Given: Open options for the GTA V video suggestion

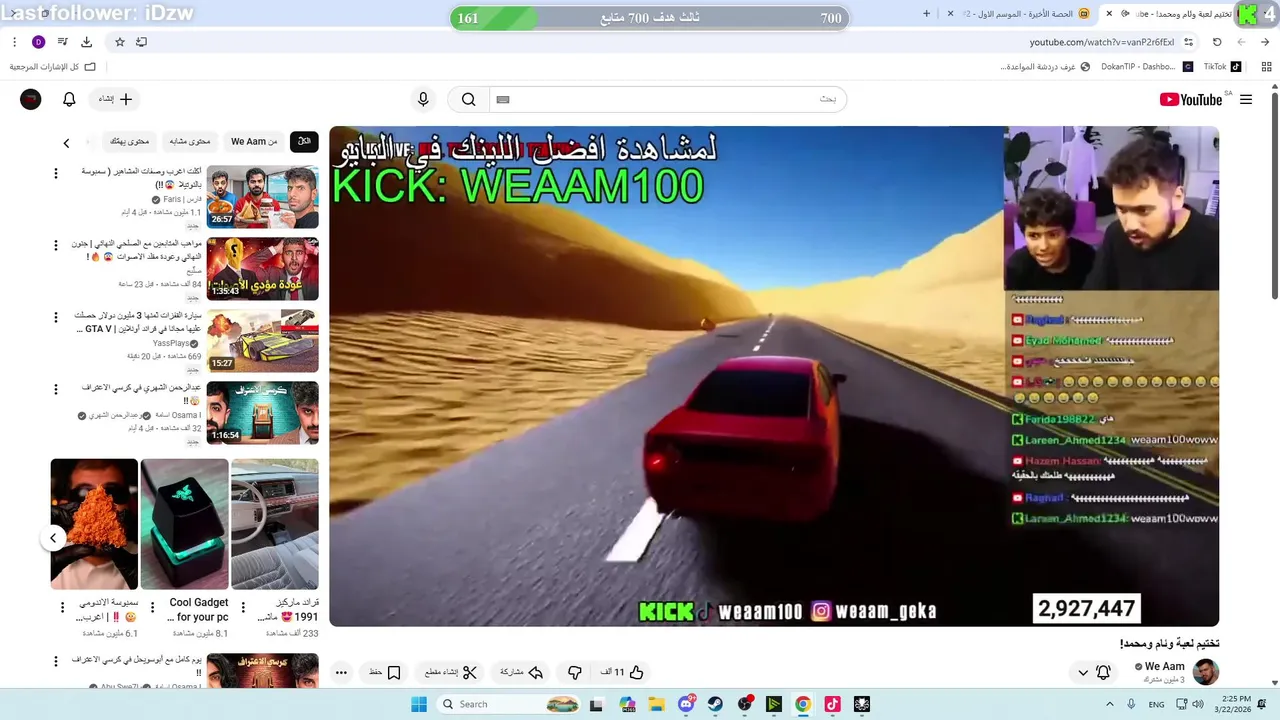Looking at the screenshot, I should 56,317.
